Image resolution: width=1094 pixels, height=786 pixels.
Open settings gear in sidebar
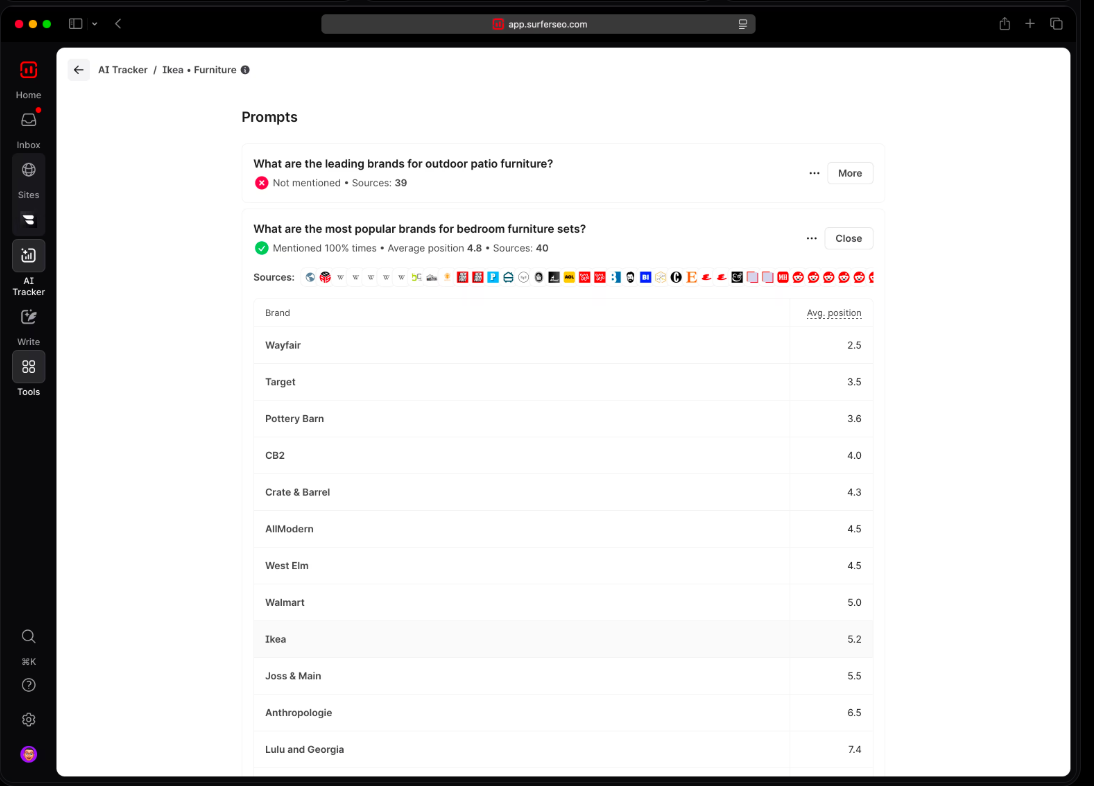tap(28, 720)
